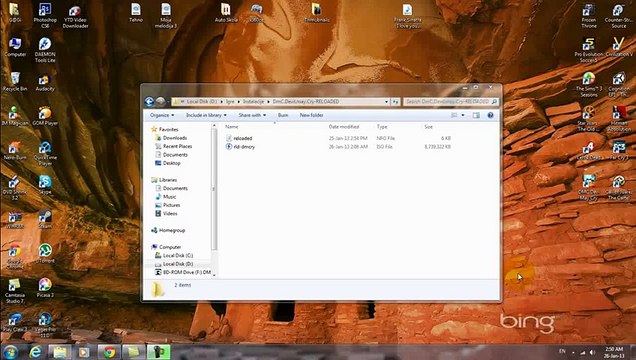The height and width of the screenshot is (360, 636).
Task: Click Igre in the address breadcrumb
Action: coord(230,102)
